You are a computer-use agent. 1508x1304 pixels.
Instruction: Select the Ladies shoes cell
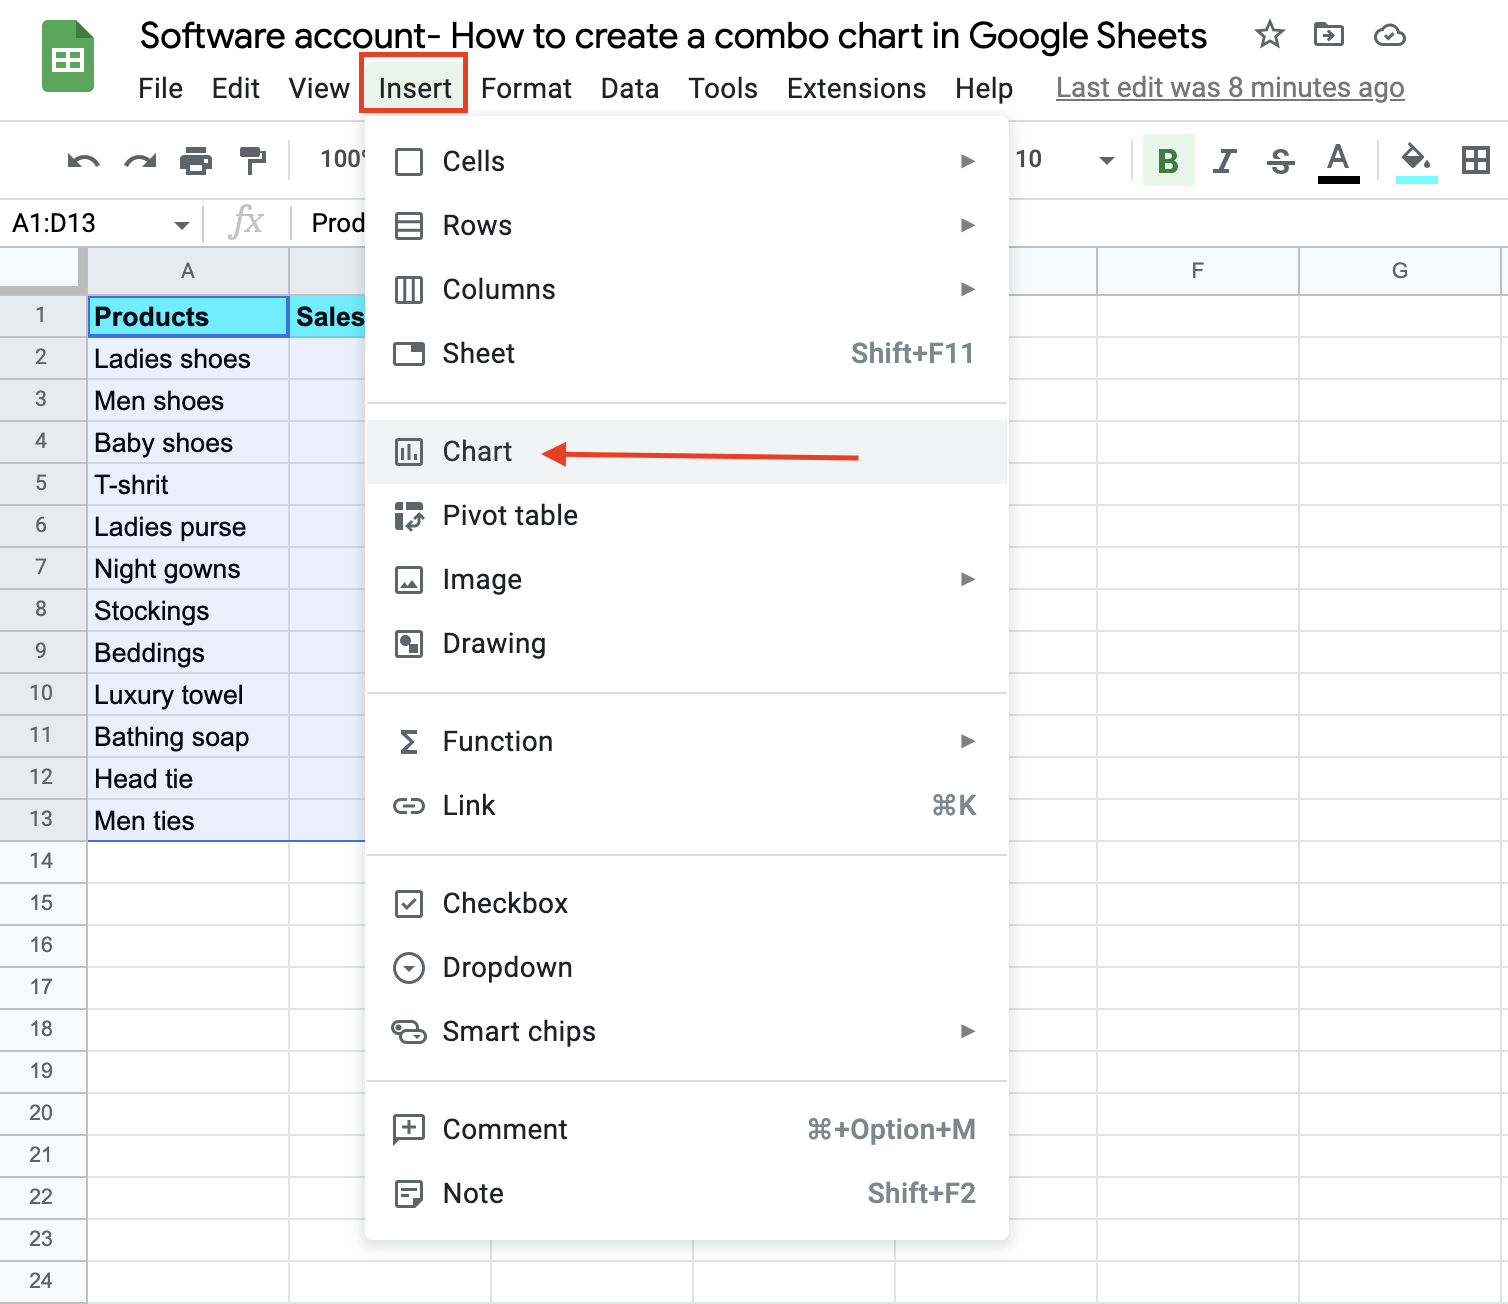188,358
